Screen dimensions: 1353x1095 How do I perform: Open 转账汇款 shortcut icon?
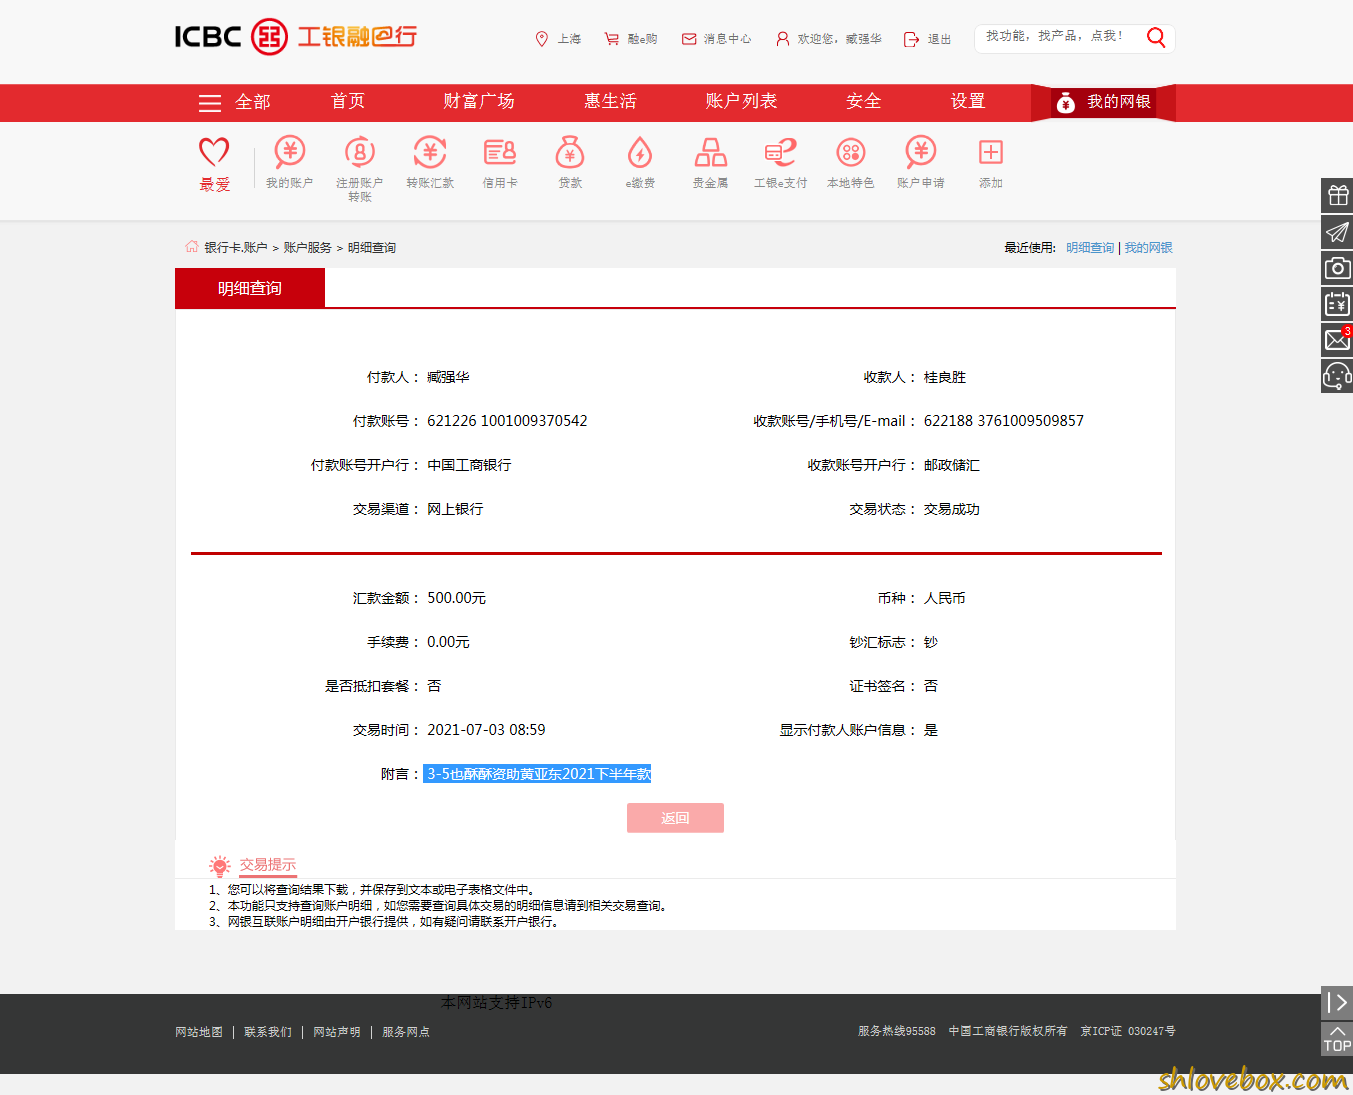click(430, 152)
